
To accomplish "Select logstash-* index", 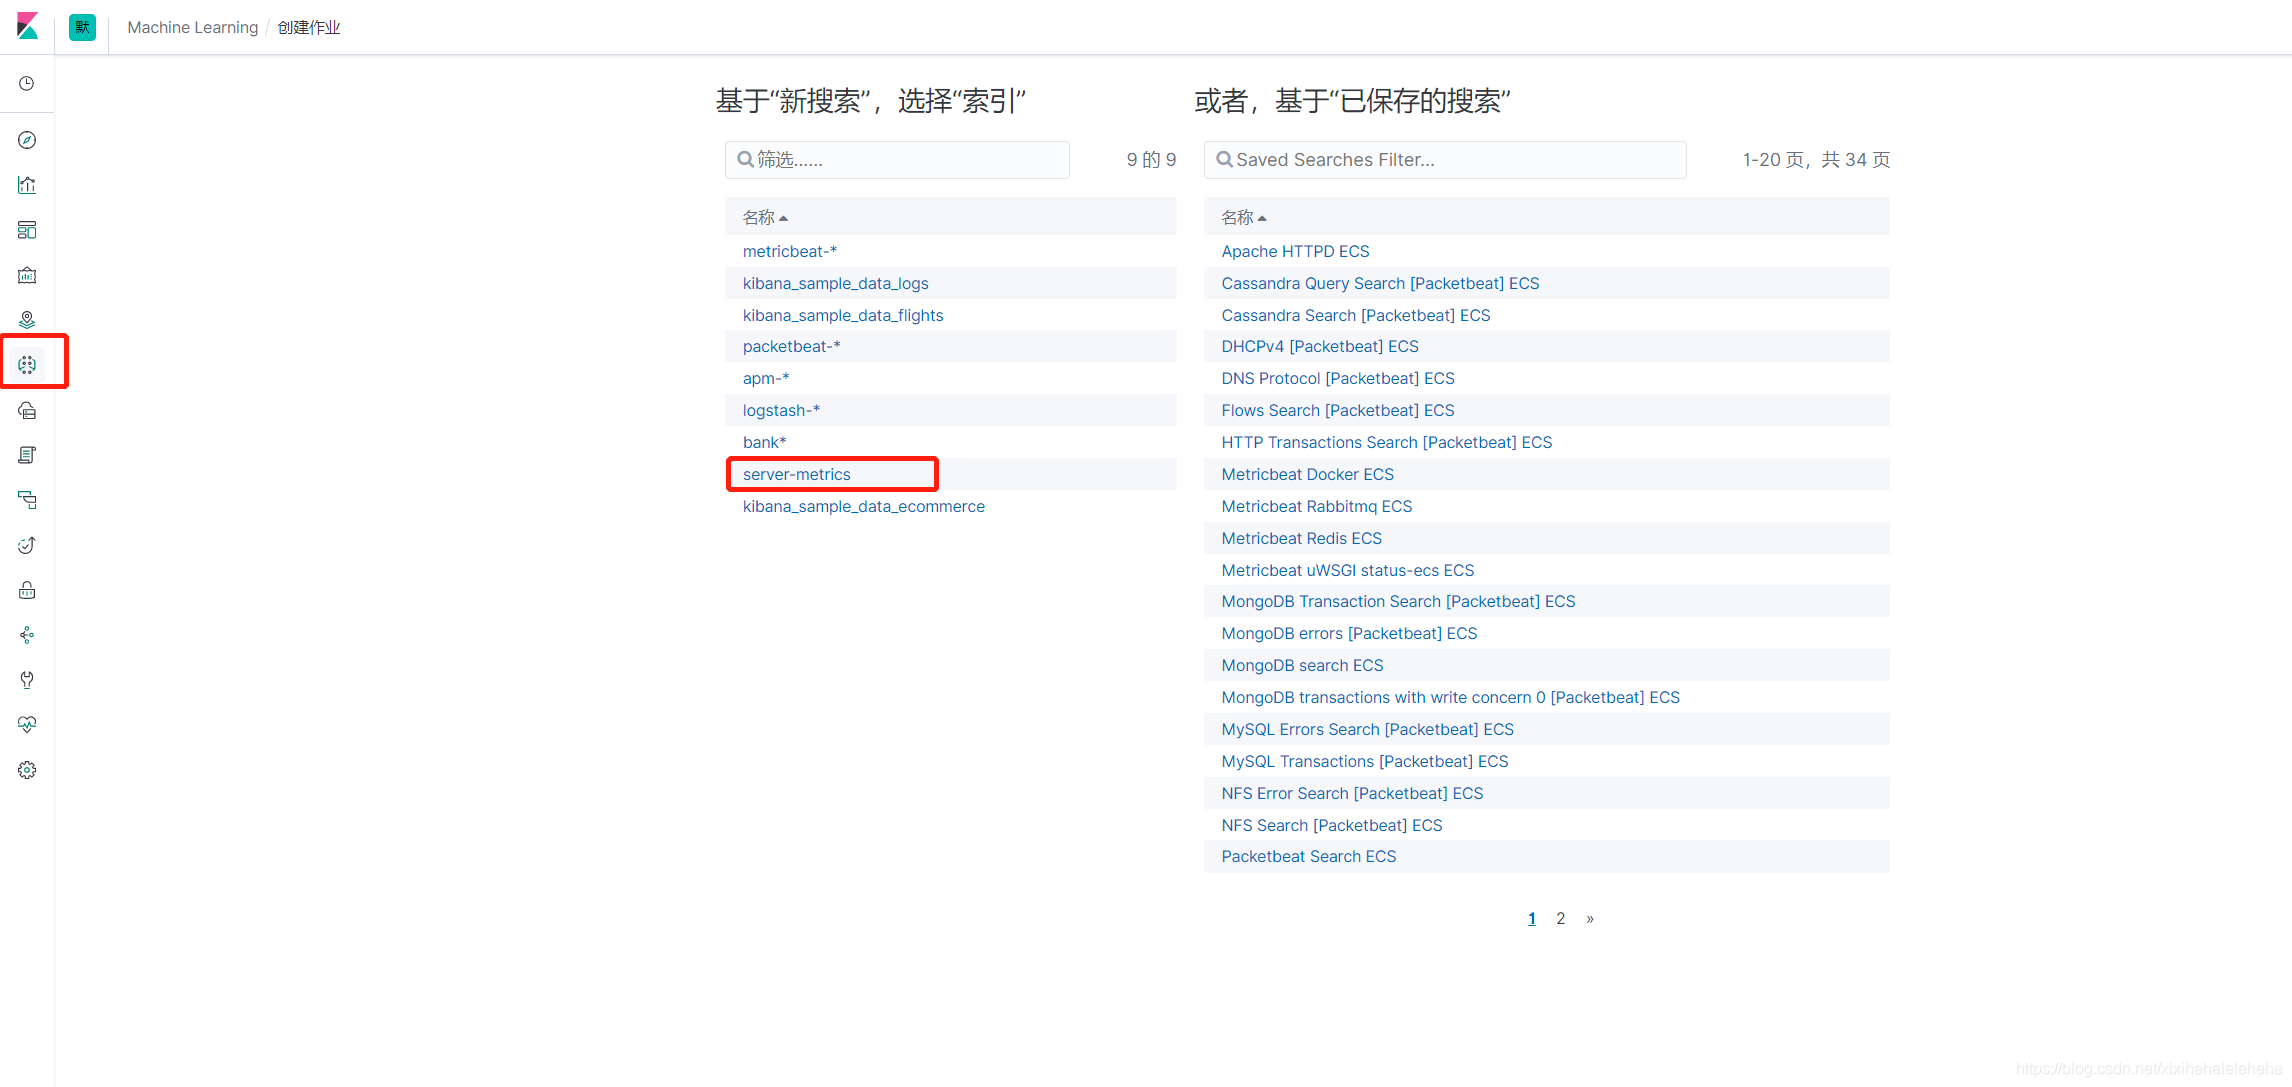I will tap(781, 410).
